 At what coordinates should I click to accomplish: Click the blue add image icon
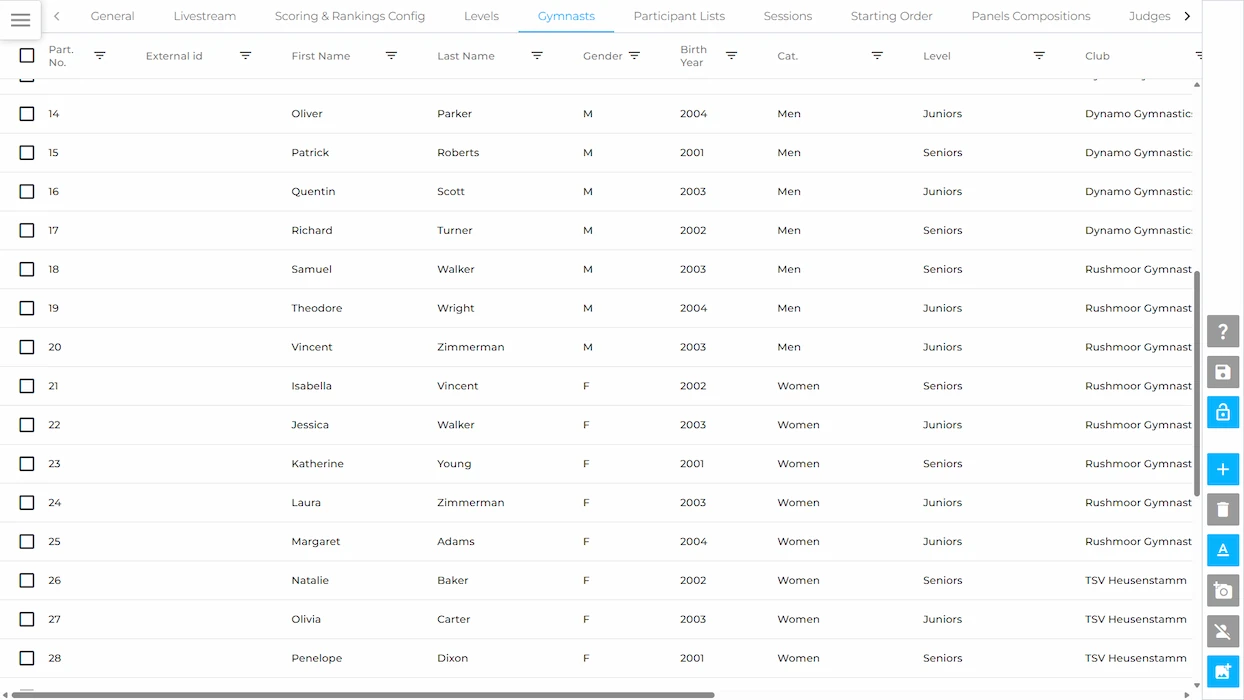(1223, 671)
